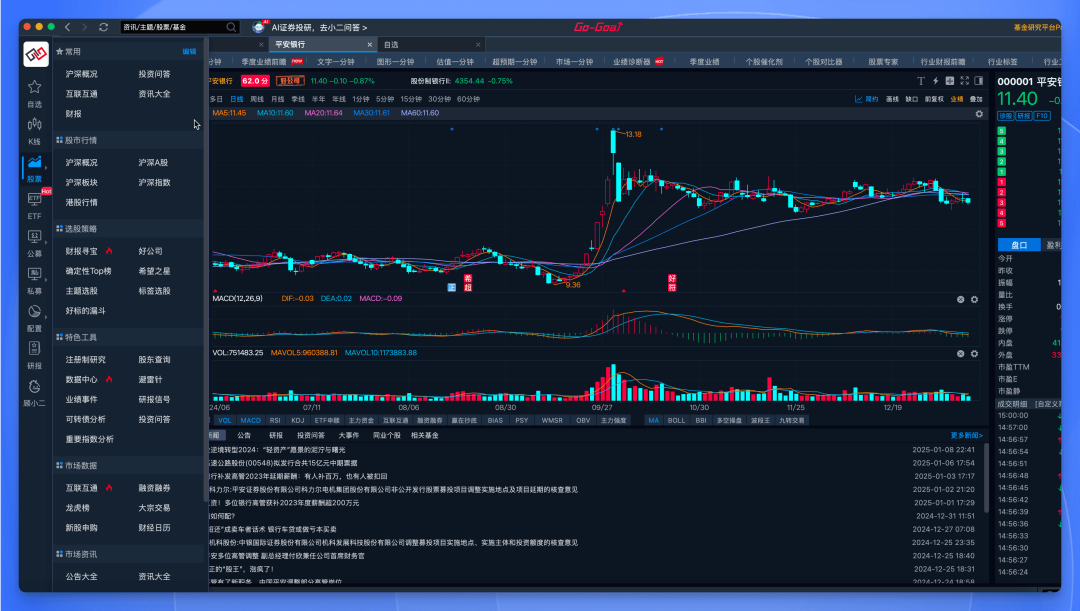Toggle the RSI indicator button
The width and height of the screenshot is (1080, 611).
[x=275, y=420]
